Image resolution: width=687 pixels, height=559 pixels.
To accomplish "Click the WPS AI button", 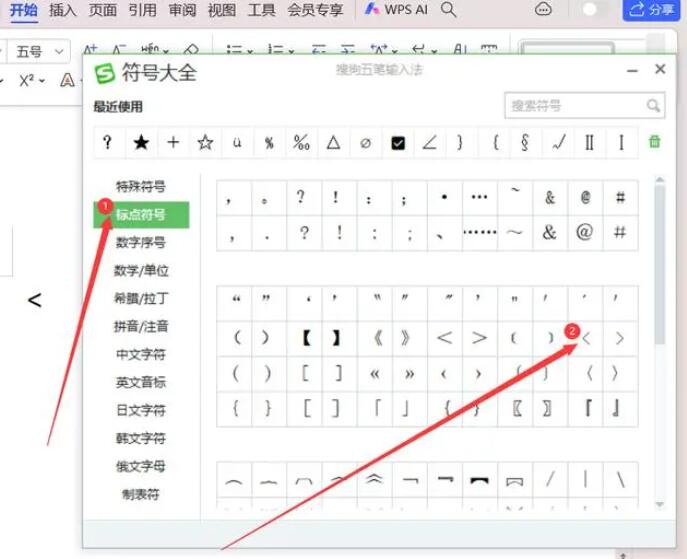I will tap(397, 10).
